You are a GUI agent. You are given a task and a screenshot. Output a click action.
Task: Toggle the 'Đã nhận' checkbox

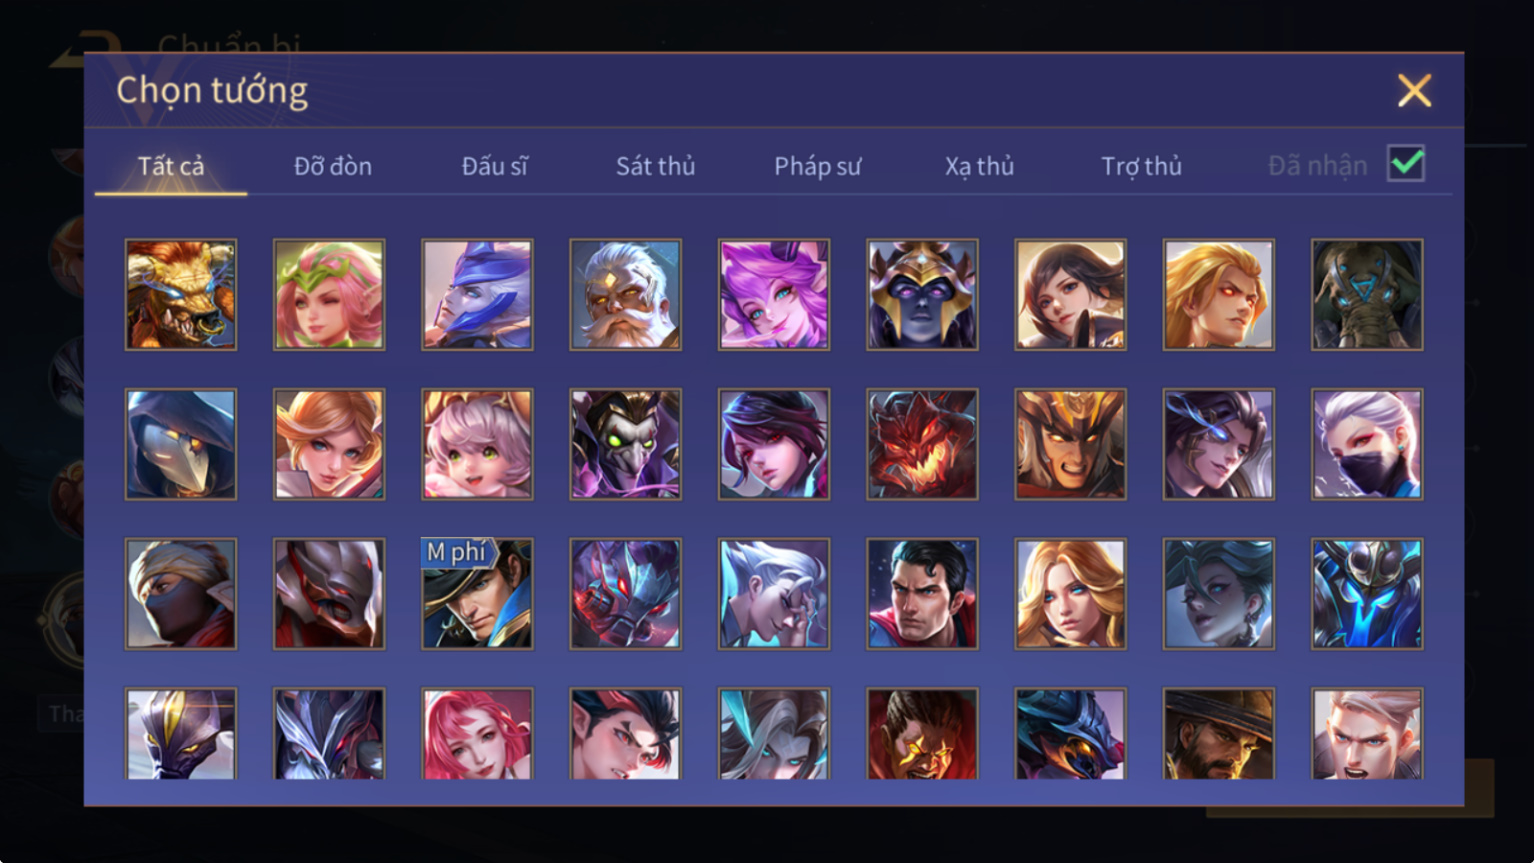pos(1406,163)
